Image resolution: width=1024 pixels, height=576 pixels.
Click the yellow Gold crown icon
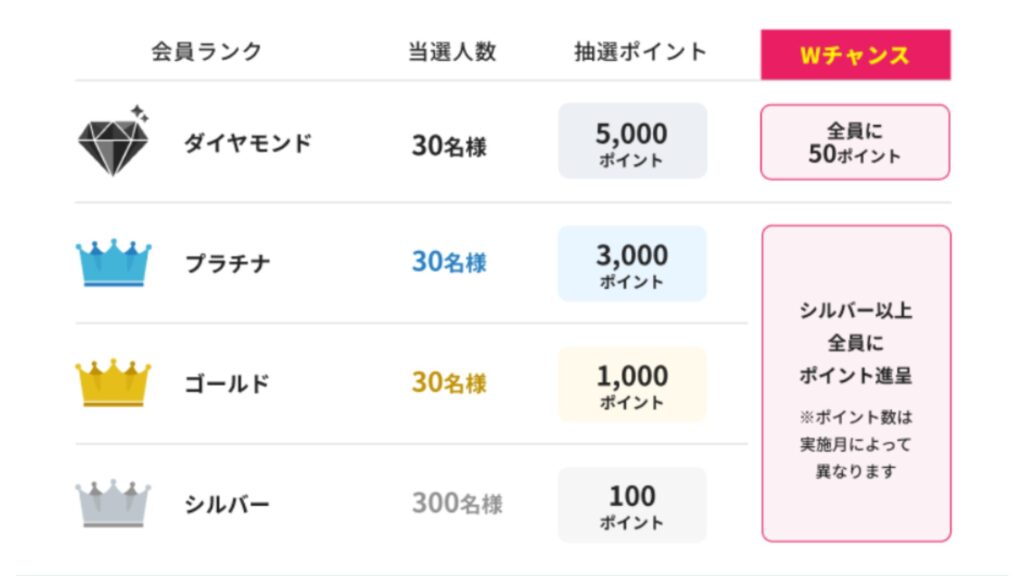point(113,383)
